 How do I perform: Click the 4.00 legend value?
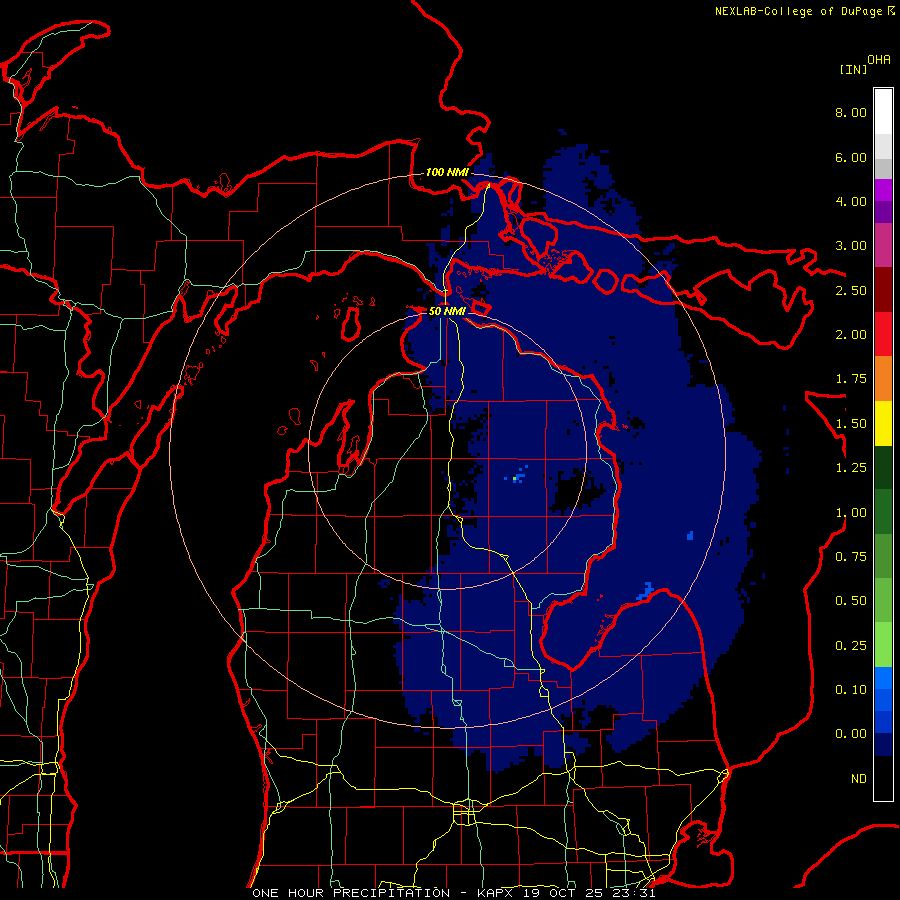pyautogui.click(x=851, y=201)
